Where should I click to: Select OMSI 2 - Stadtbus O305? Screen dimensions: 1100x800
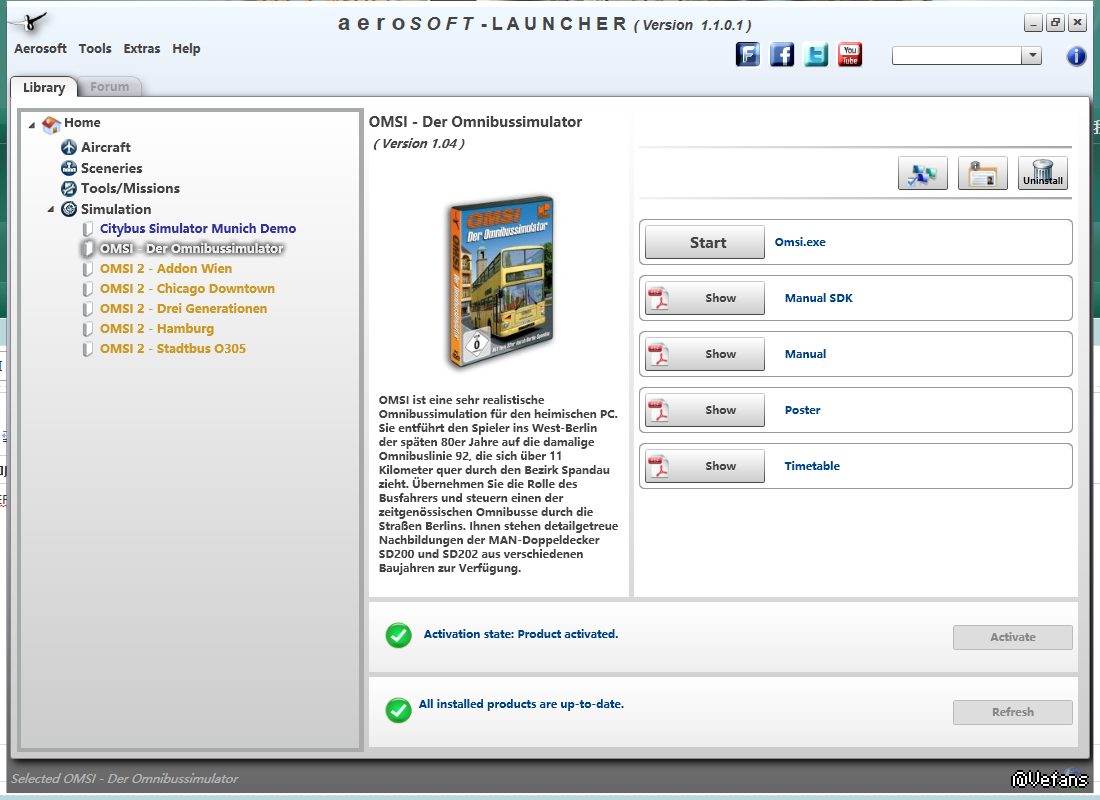click(173, 349)
